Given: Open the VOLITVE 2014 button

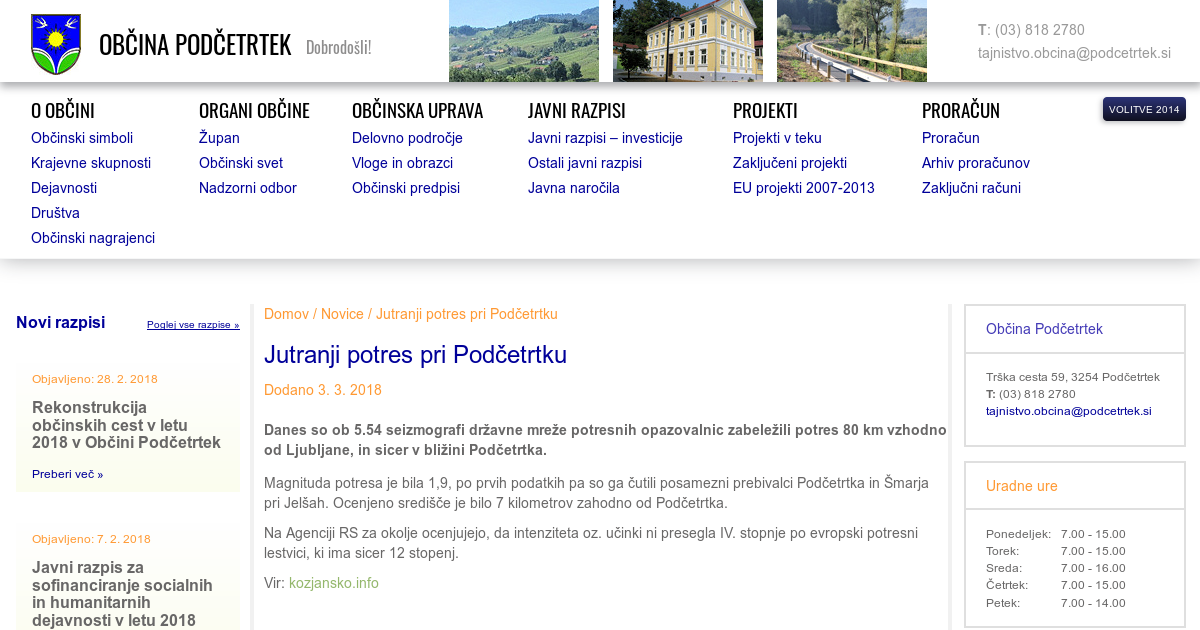Looking at the screenshot, I should (x=1143, y=109).
